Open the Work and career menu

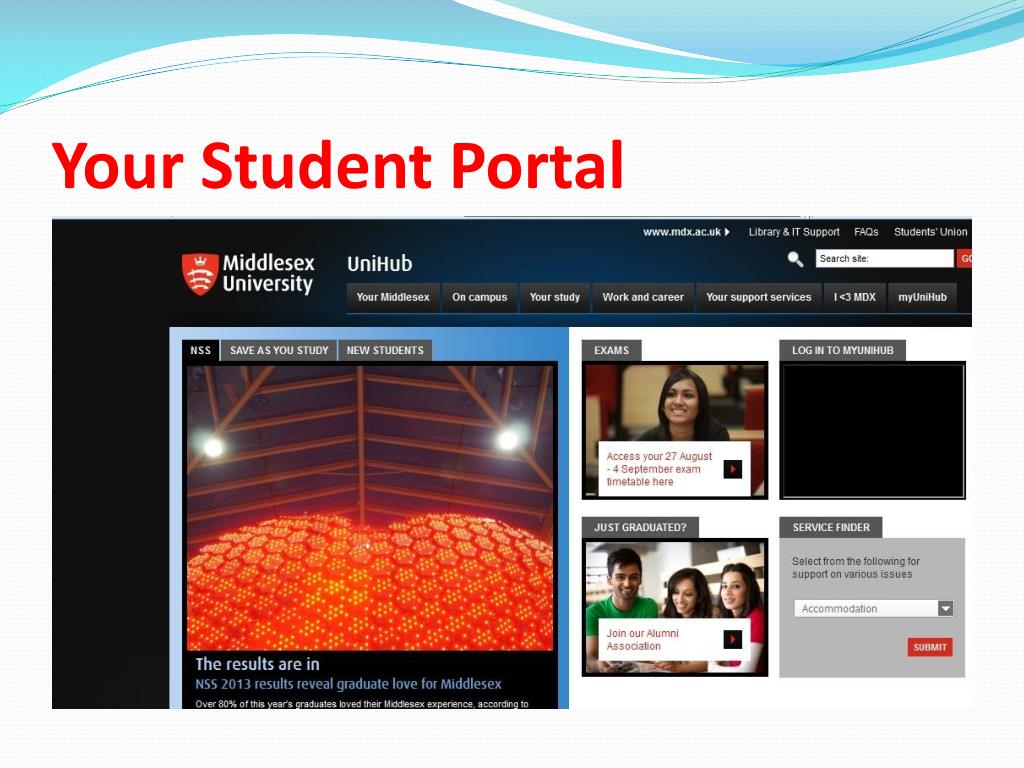(x=643, y=297)
